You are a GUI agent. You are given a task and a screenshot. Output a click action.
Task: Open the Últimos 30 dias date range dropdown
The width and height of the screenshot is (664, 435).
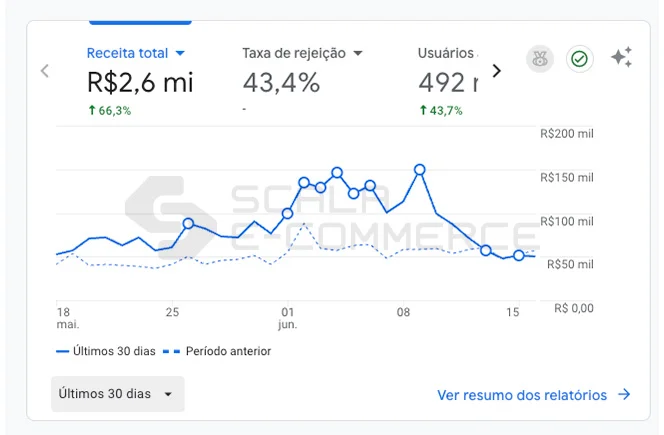pyautogui.click(x=117, y=394)
